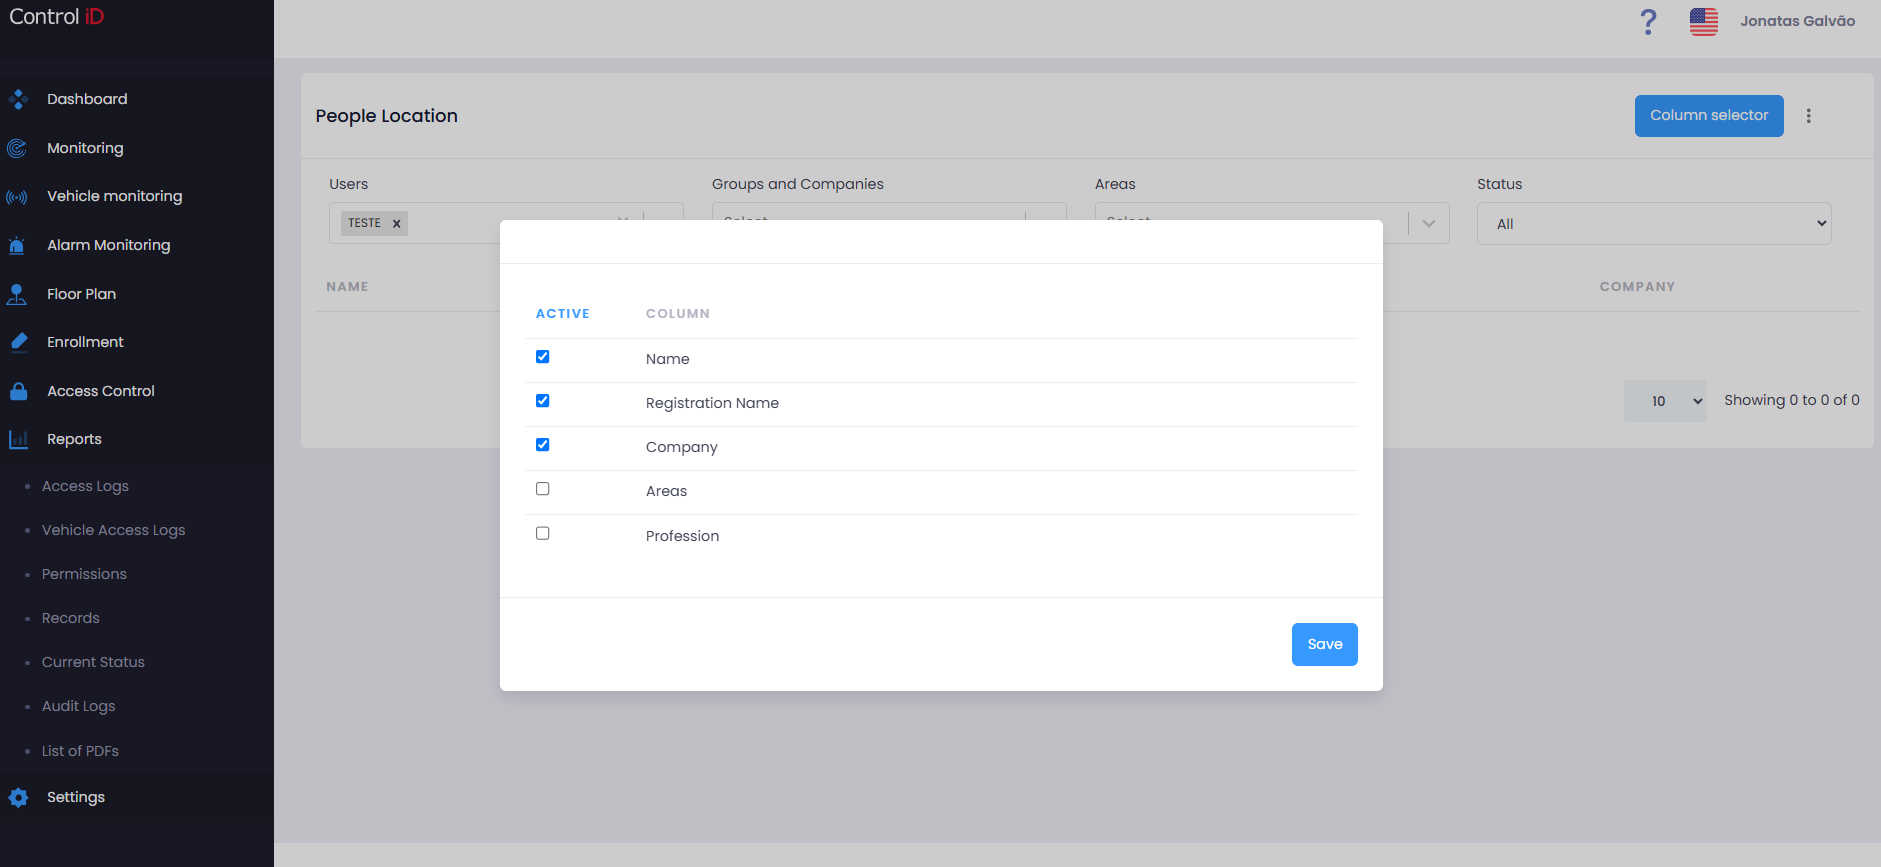The image size is (1881, 867).
Task: Click the ACTIVE column header in dialog
Action: point(562,314)
